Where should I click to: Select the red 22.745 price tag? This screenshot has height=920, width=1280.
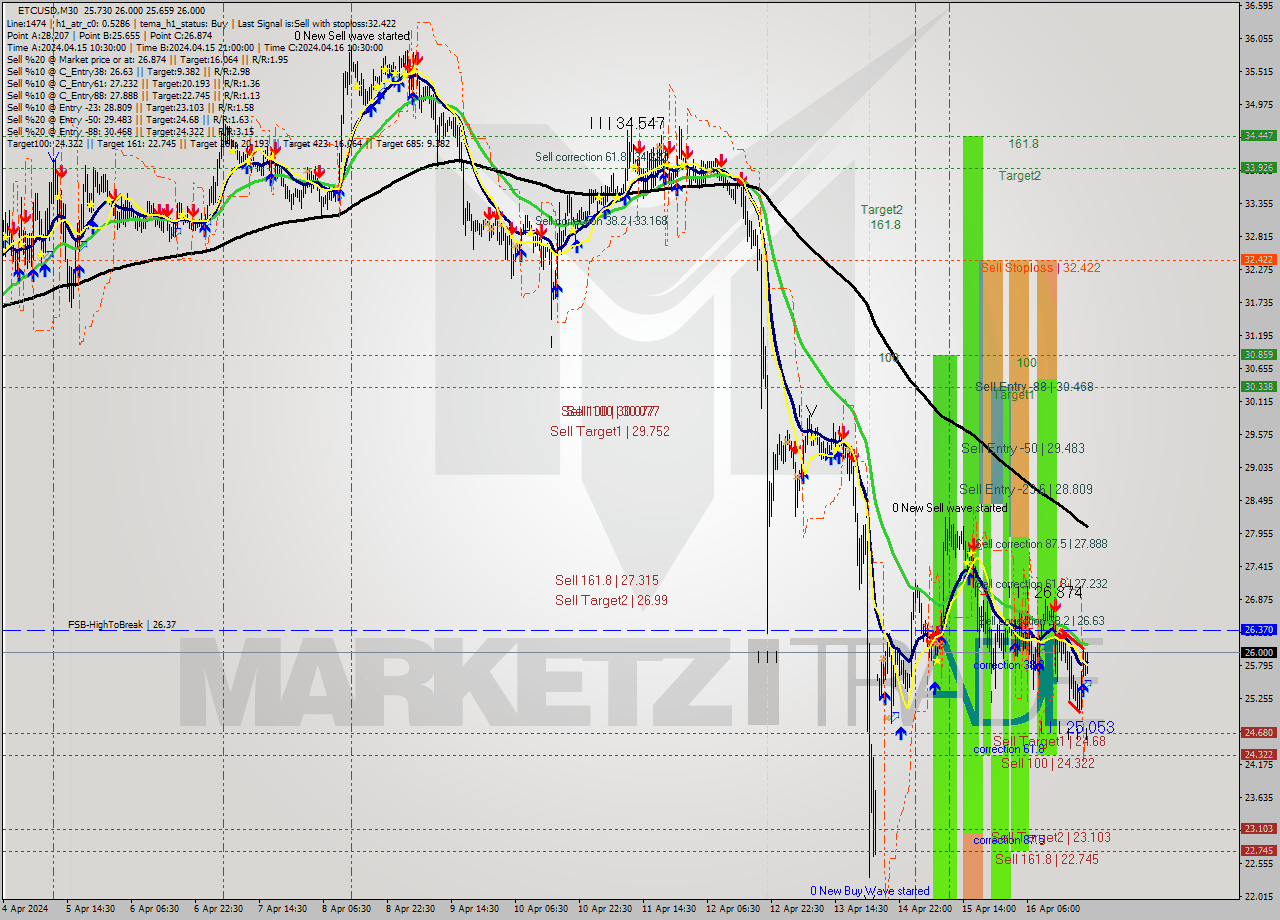click(1258, 850)
